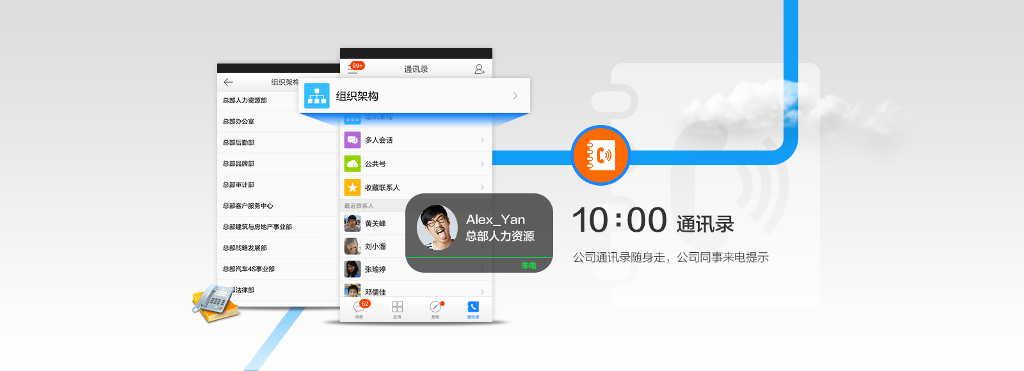Click 黄关峰's contact avatar
The height and width of the screenshot is (371, 1024).
coord(353,223)
